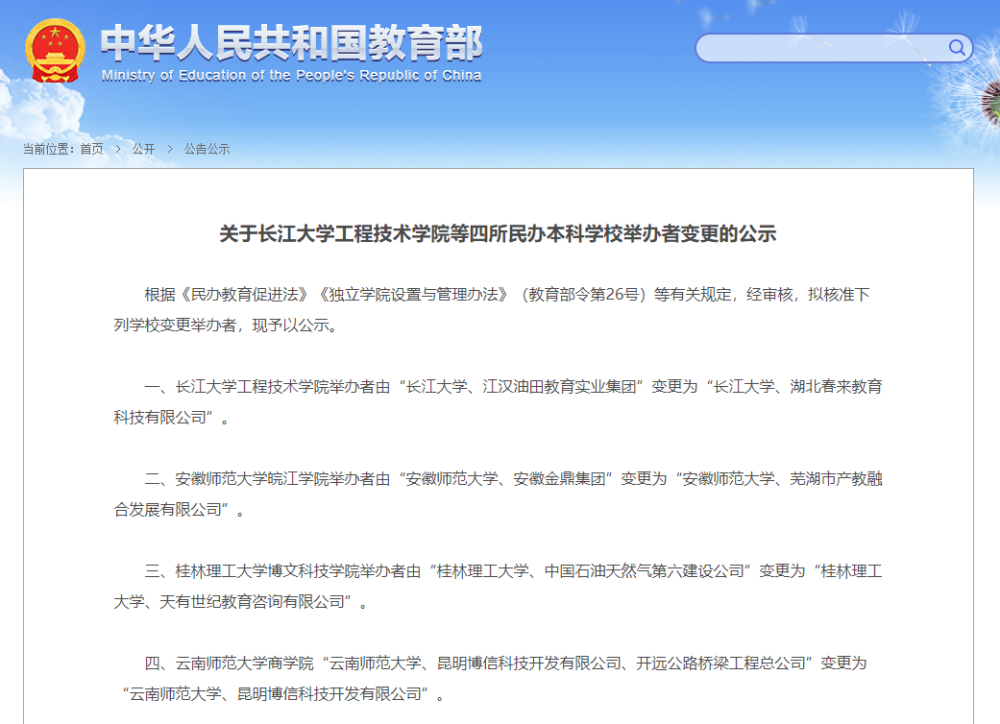
Task: Click the item 一、长江大学工程技术学院举办者
Action: [497, 402]
